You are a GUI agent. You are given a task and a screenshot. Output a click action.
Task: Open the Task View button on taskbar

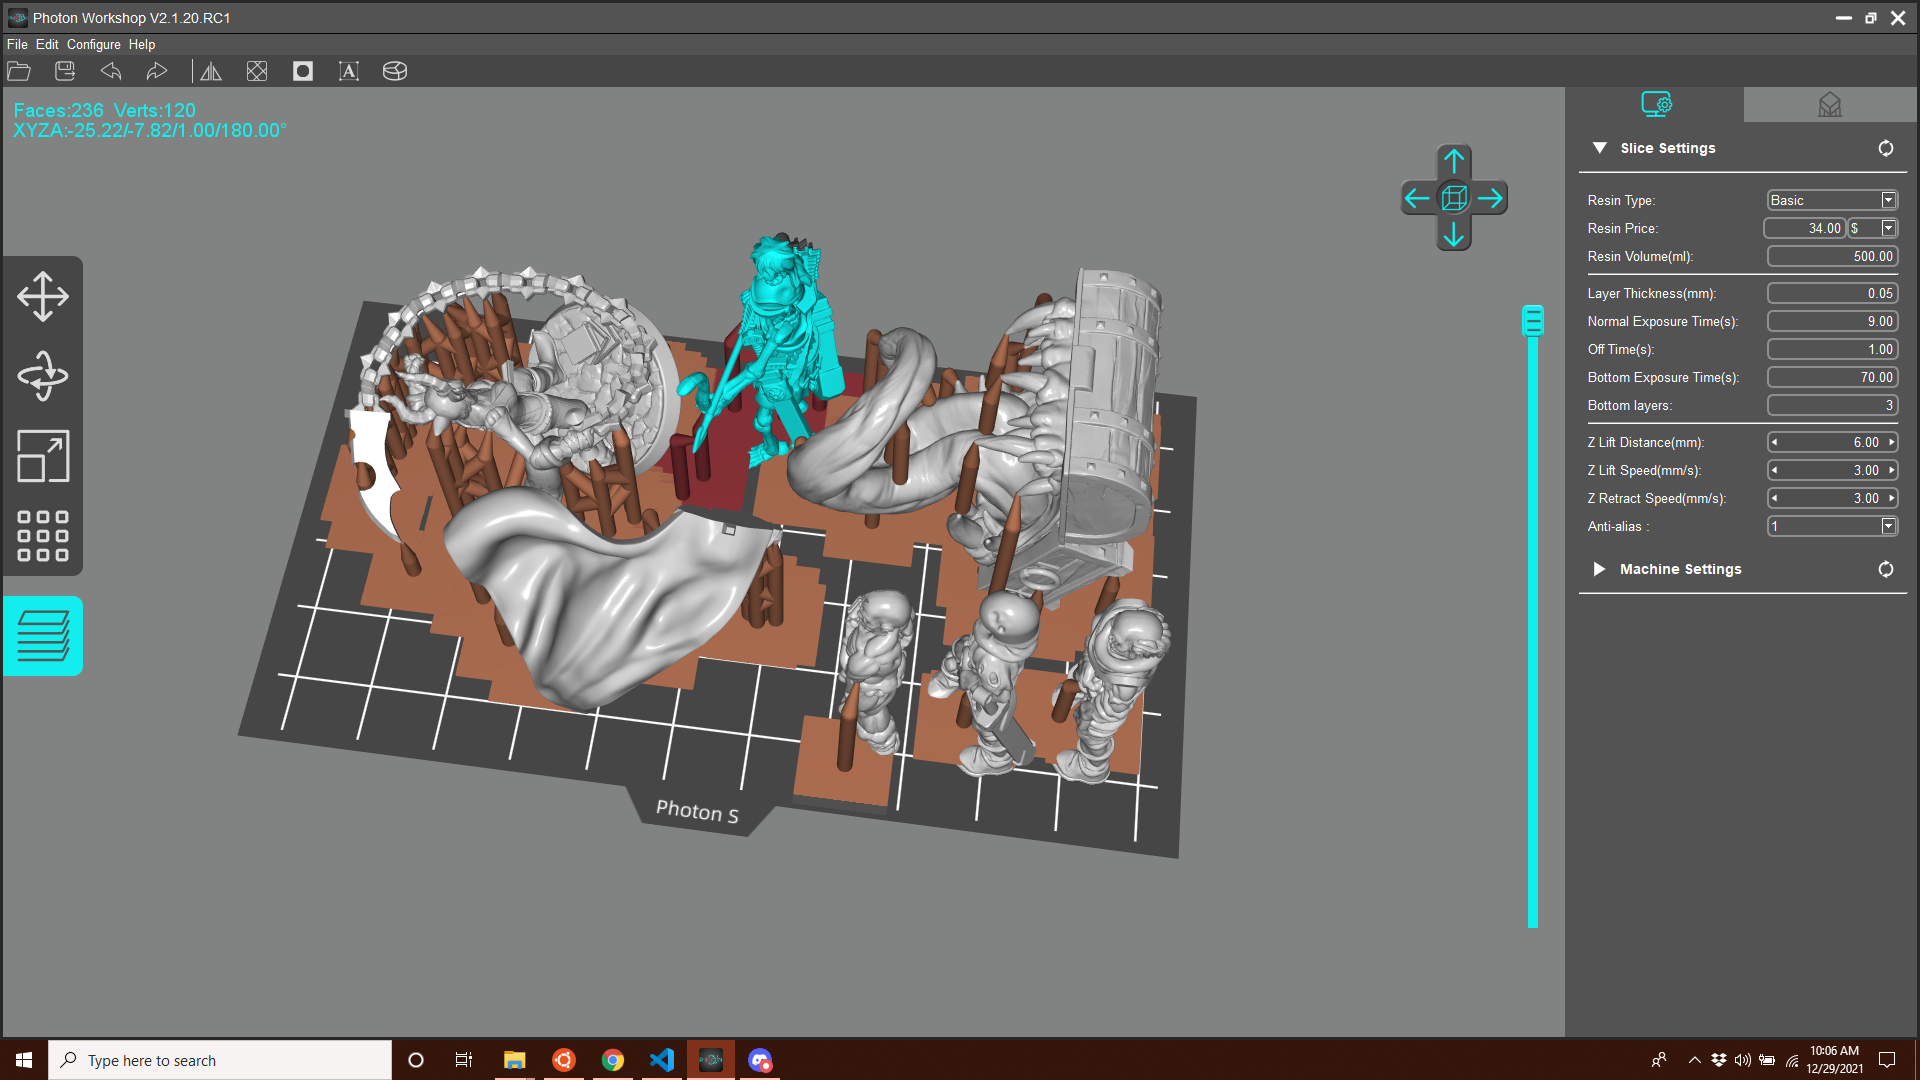point(464,1060)
